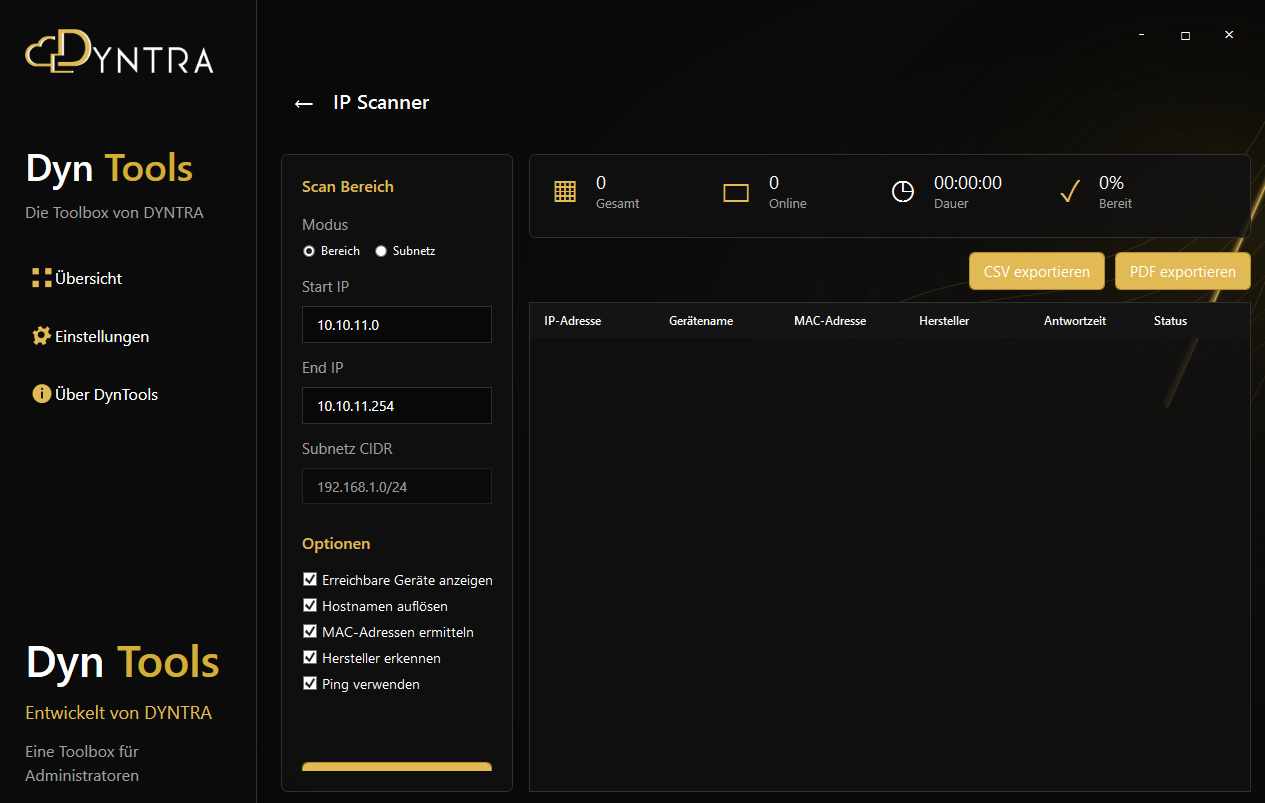
Task: Click the Online monitor icon
Action: coord(736,193)
